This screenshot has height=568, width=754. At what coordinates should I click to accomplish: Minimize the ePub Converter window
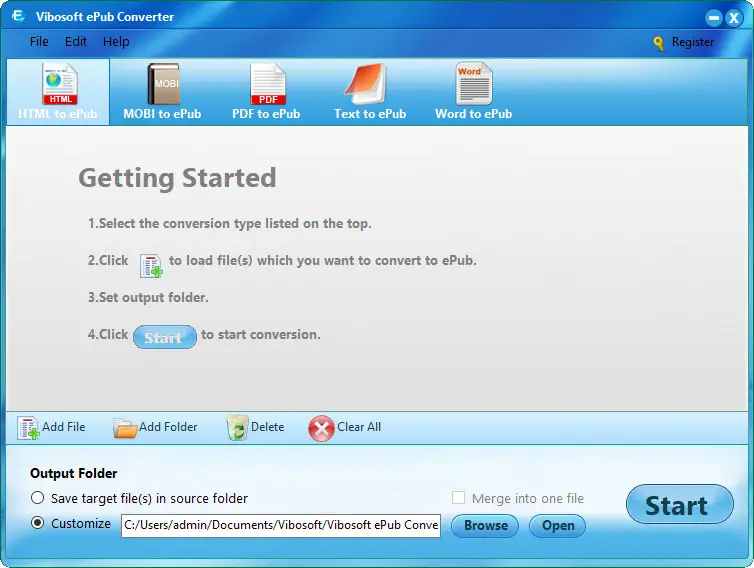tap(714, 18)
